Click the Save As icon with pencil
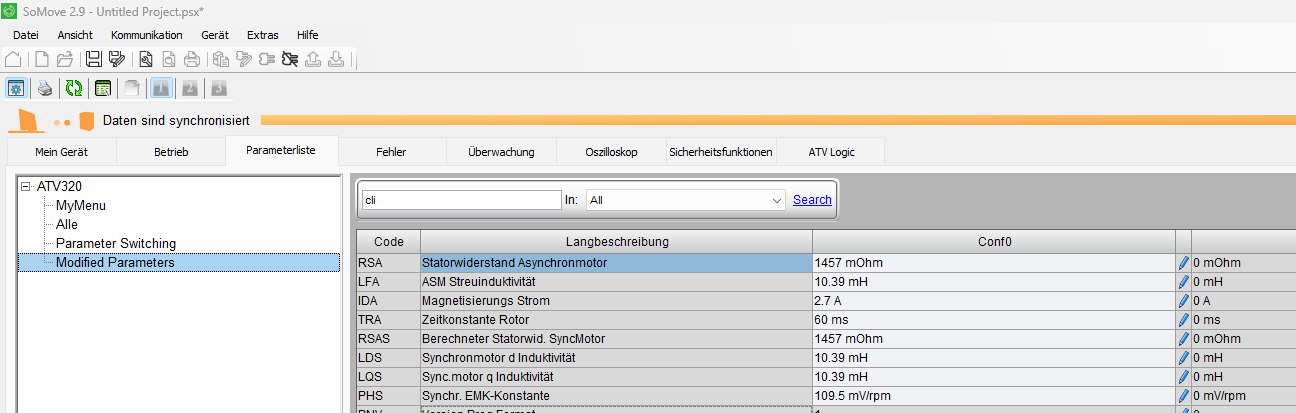This screenshot has width=1296, height=413. coord(117,59)
